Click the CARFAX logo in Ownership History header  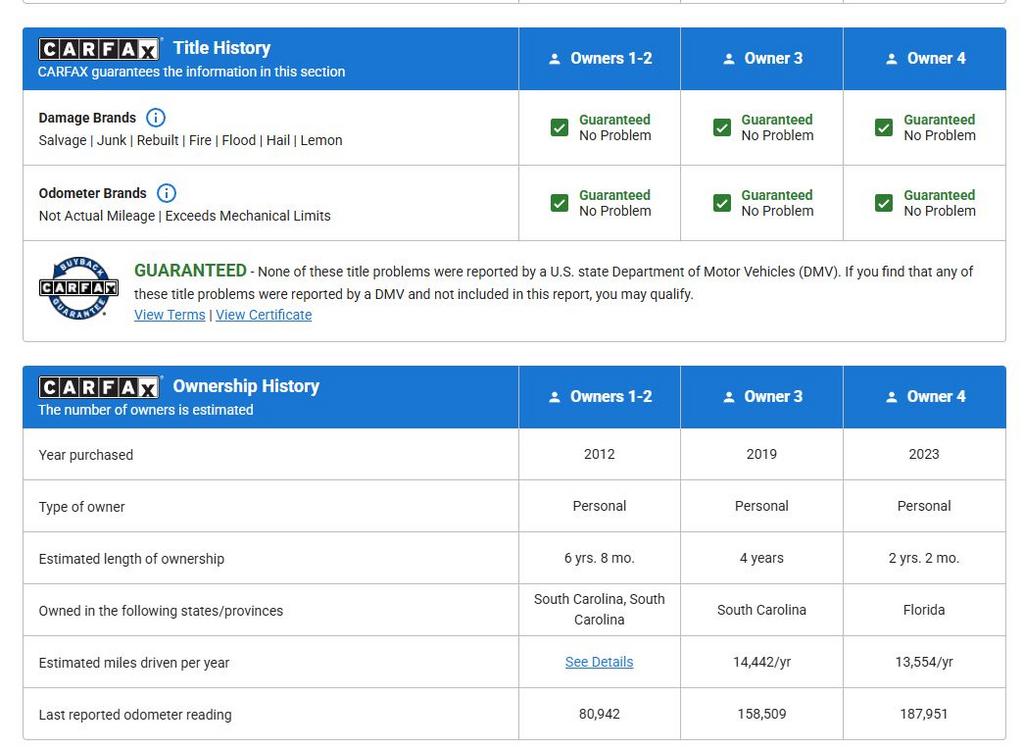pos(99,387)
